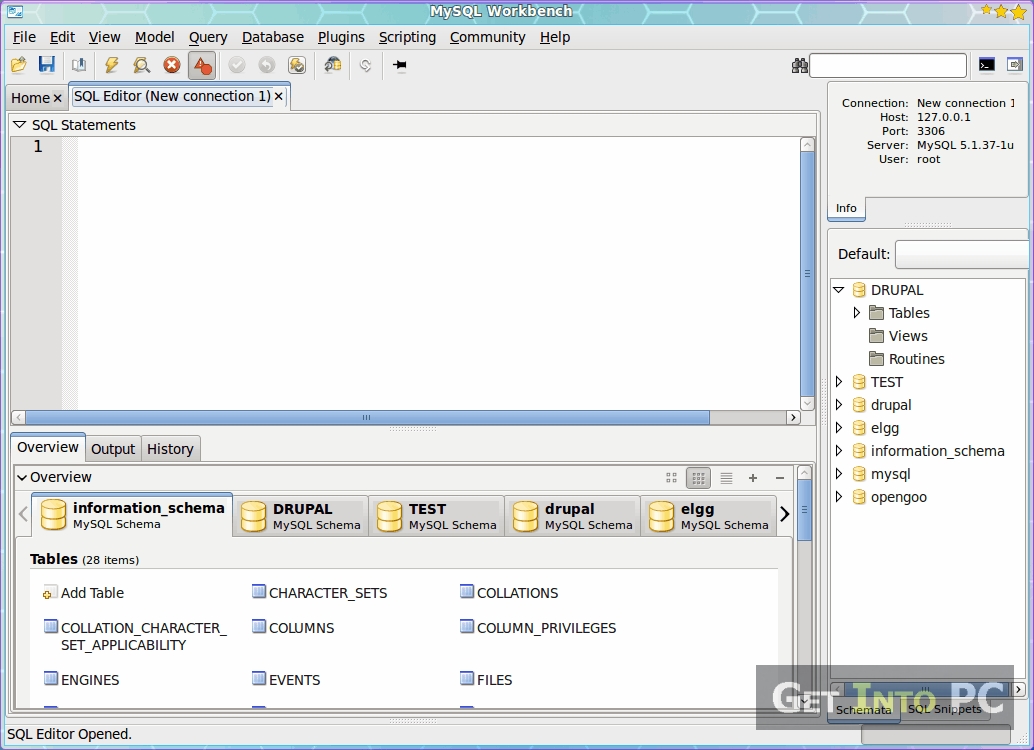Open the Plugins menu
This screenshot has width=1034, height=750.
point(341,38)
